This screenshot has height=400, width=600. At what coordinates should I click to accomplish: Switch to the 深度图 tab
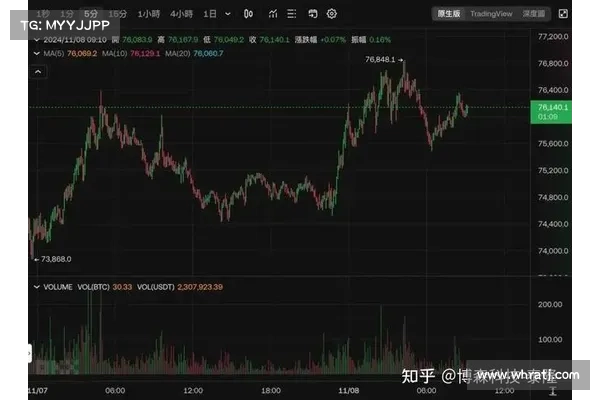click(x=537, y=14)
